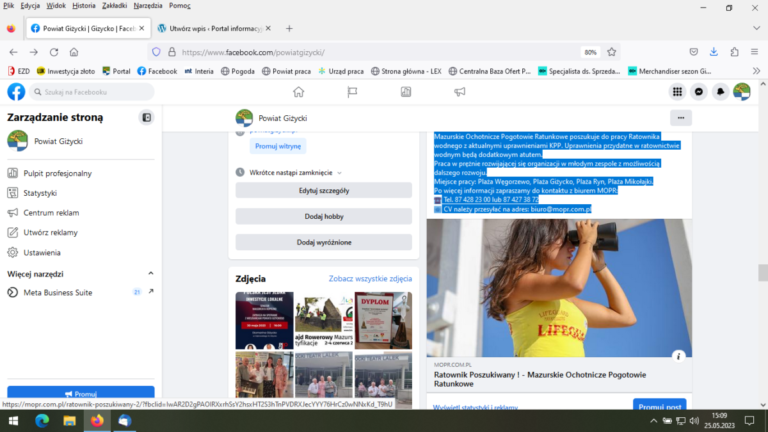Open Urząd praca bookmark
The width and height of the screenshot is (768, 432).
(x=341, y=71)
